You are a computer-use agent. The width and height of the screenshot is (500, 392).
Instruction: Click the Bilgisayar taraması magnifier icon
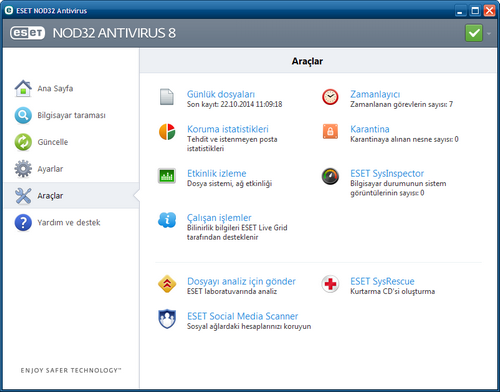point(23,115)
